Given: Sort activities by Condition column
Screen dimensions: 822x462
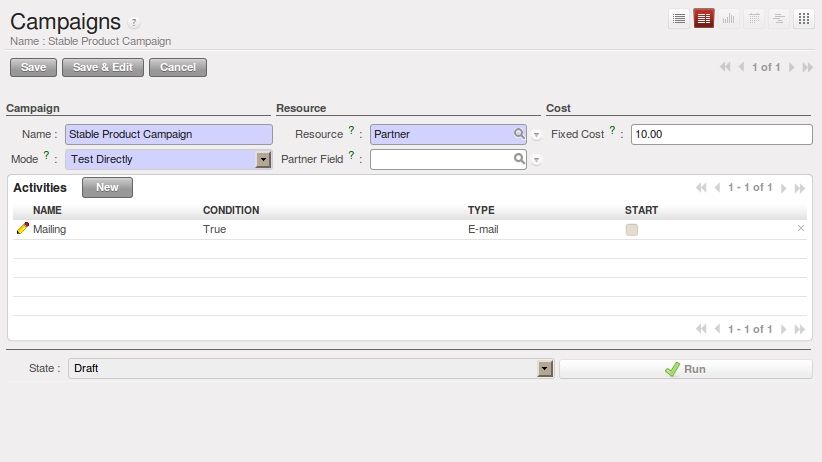Looking at the screenshot, I should 231,211.
